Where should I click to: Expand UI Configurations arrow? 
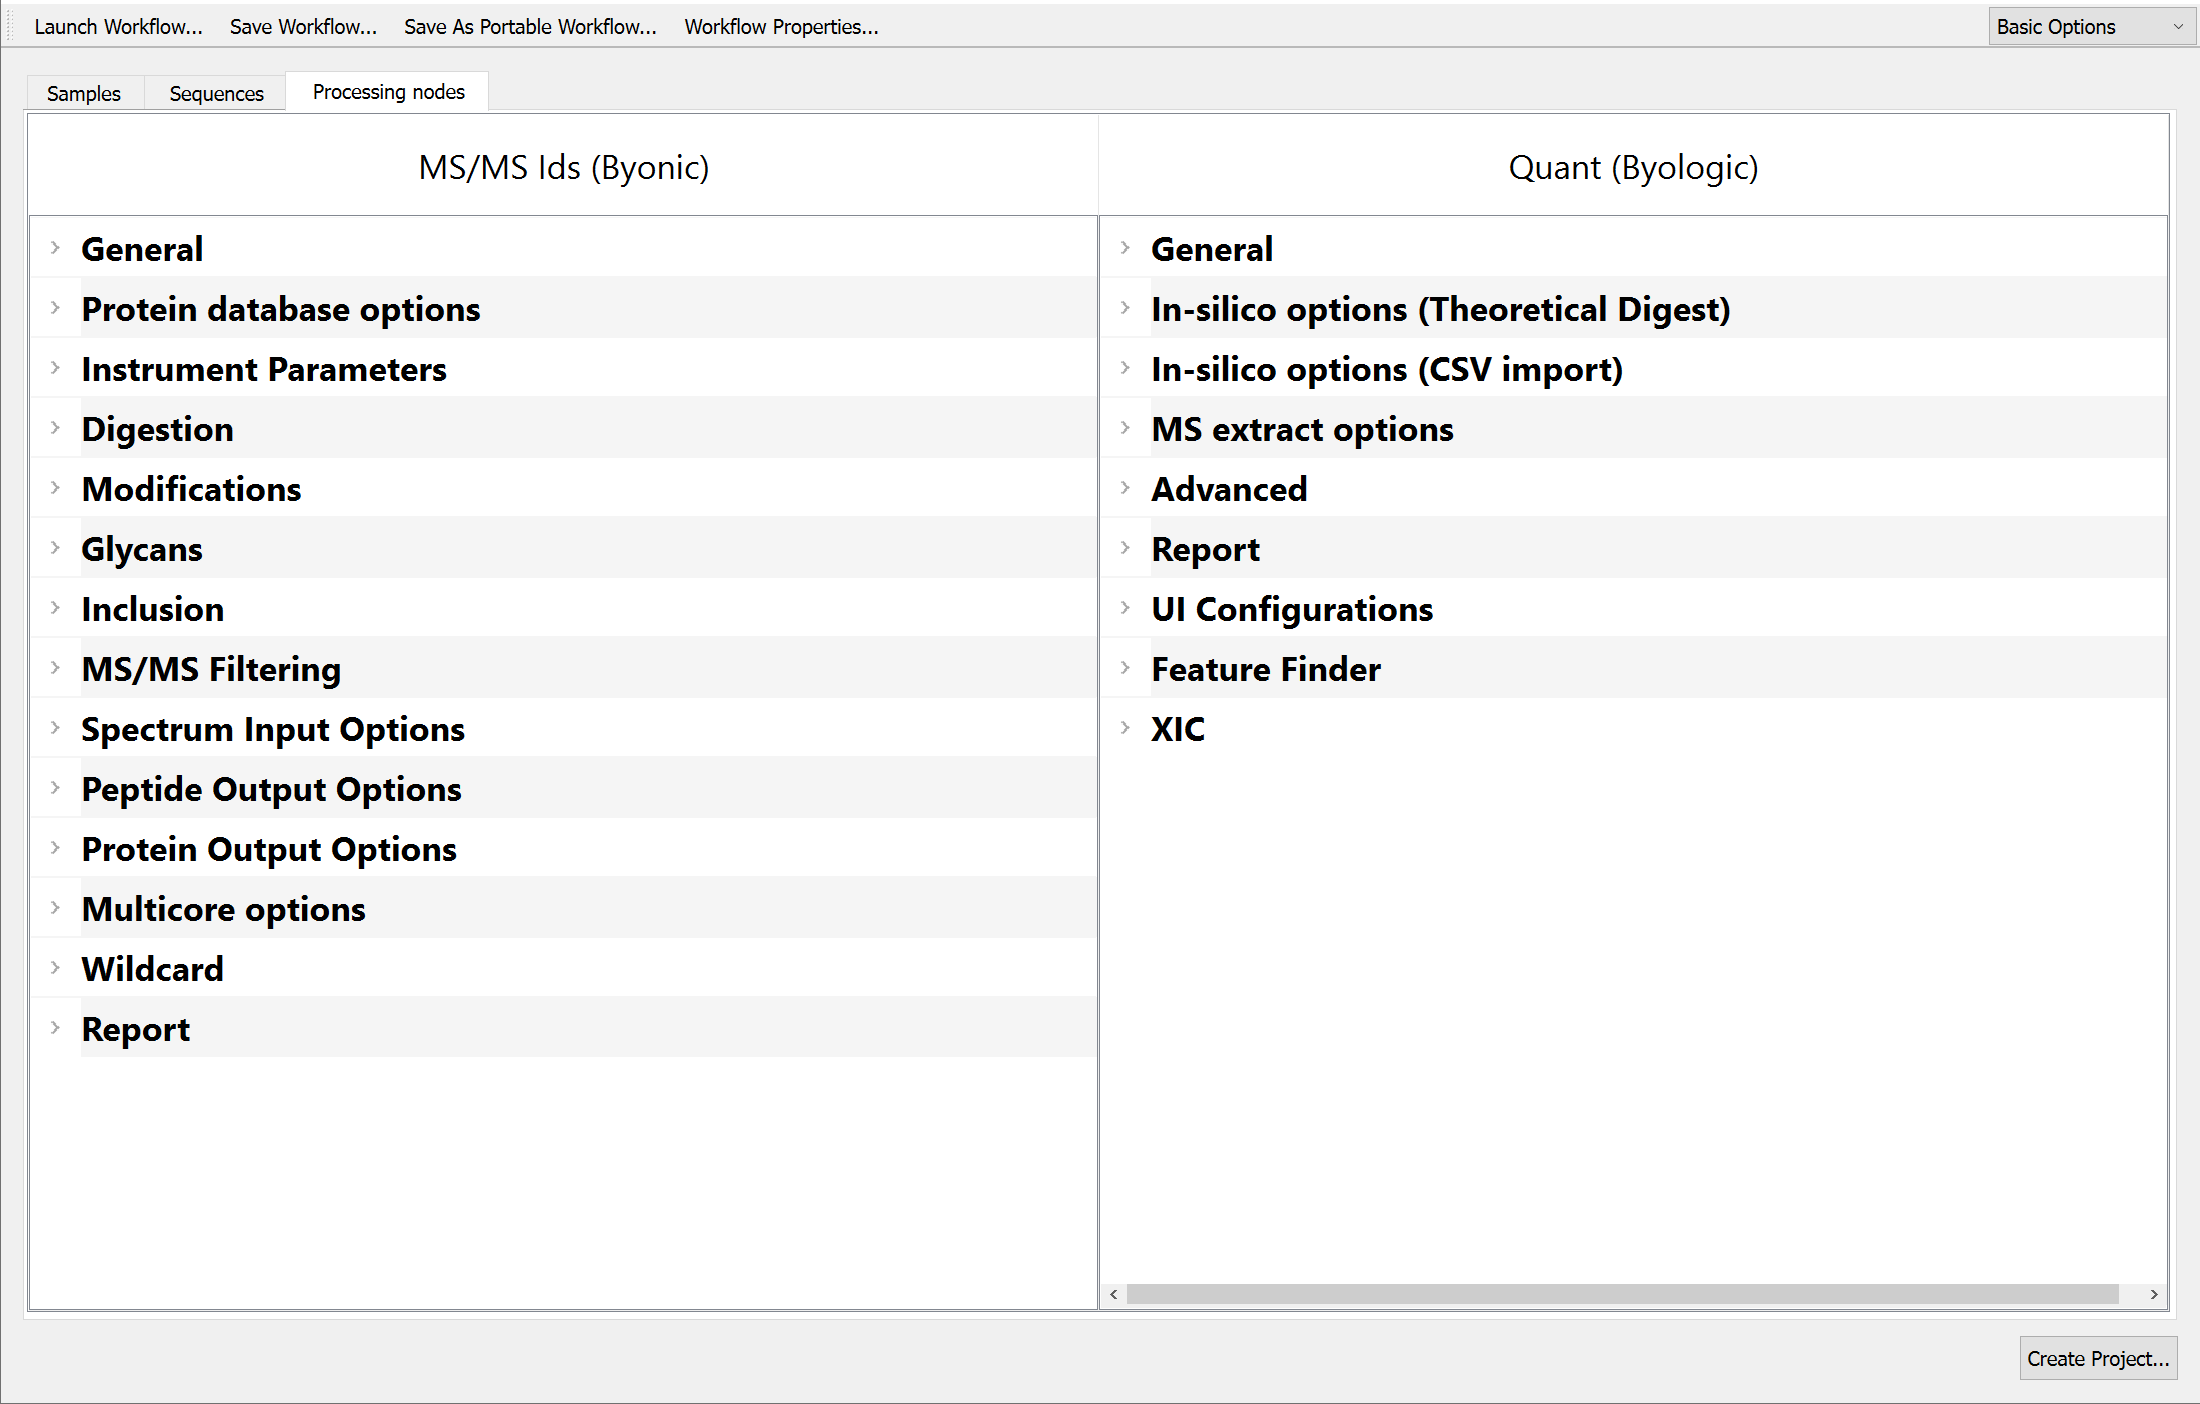(x=1125, y=608)
